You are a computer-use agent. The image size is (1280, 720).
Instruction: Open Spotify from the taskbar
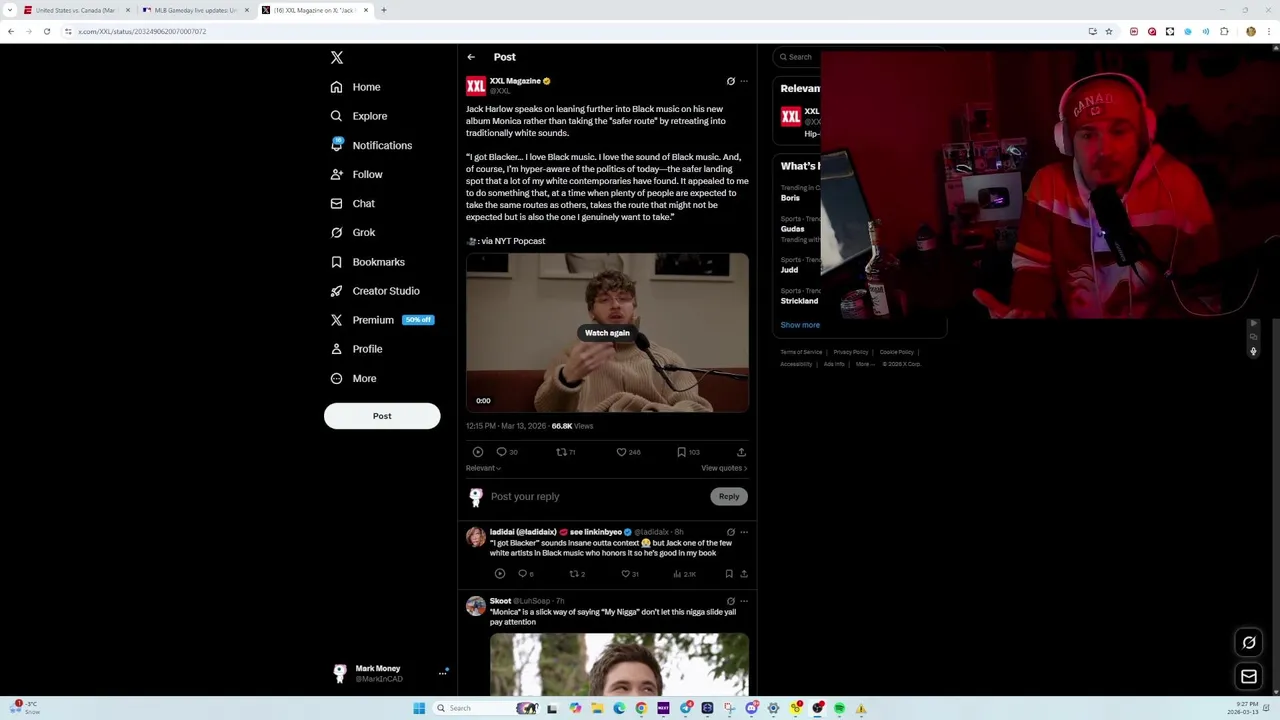tap(839, 708)
